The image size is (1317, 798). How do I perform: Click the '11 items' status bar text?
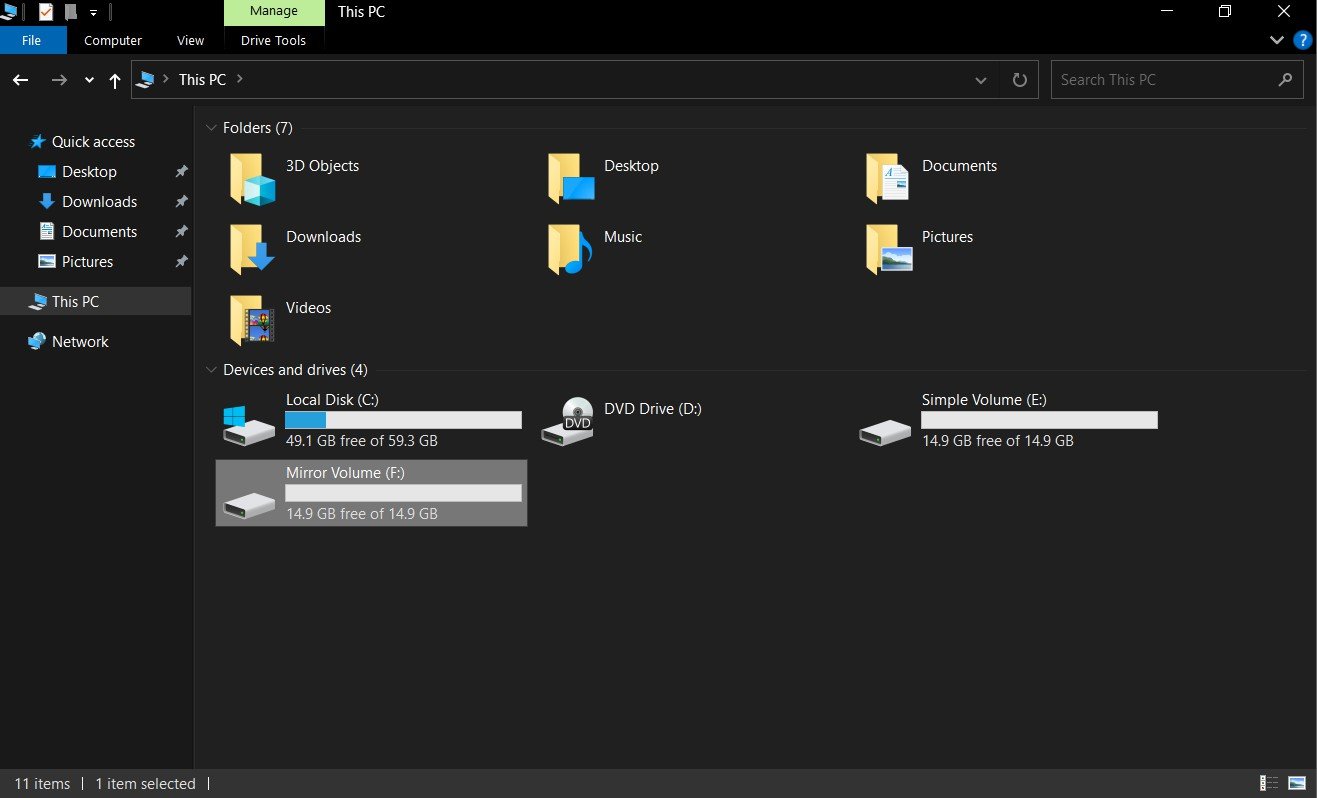coord(42,783)
